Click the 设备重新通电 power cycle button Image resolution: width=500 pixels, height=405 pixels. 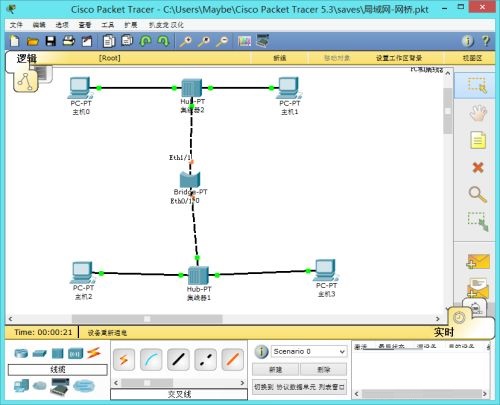point(107,333)
